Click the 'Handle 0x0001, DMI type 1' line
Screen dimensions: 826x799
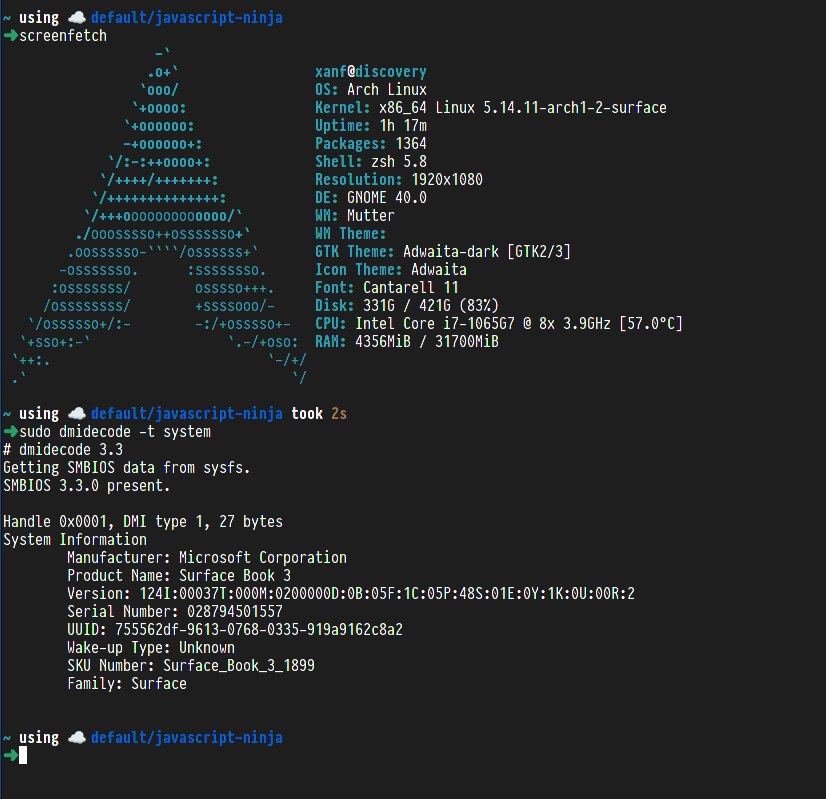(143, 521)
